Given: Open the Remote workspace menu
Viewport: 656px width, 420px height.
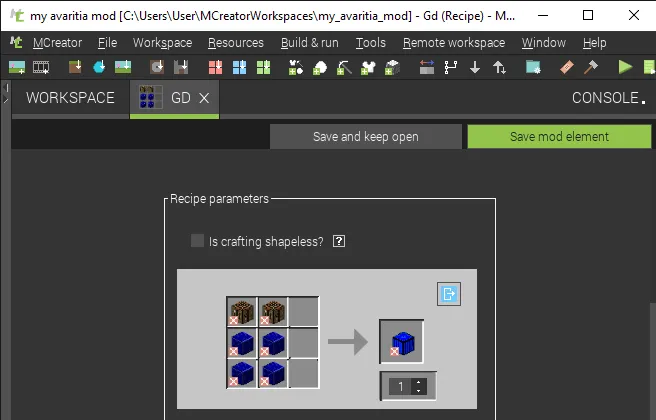Looking at the screenshot, I should point(454,43).
